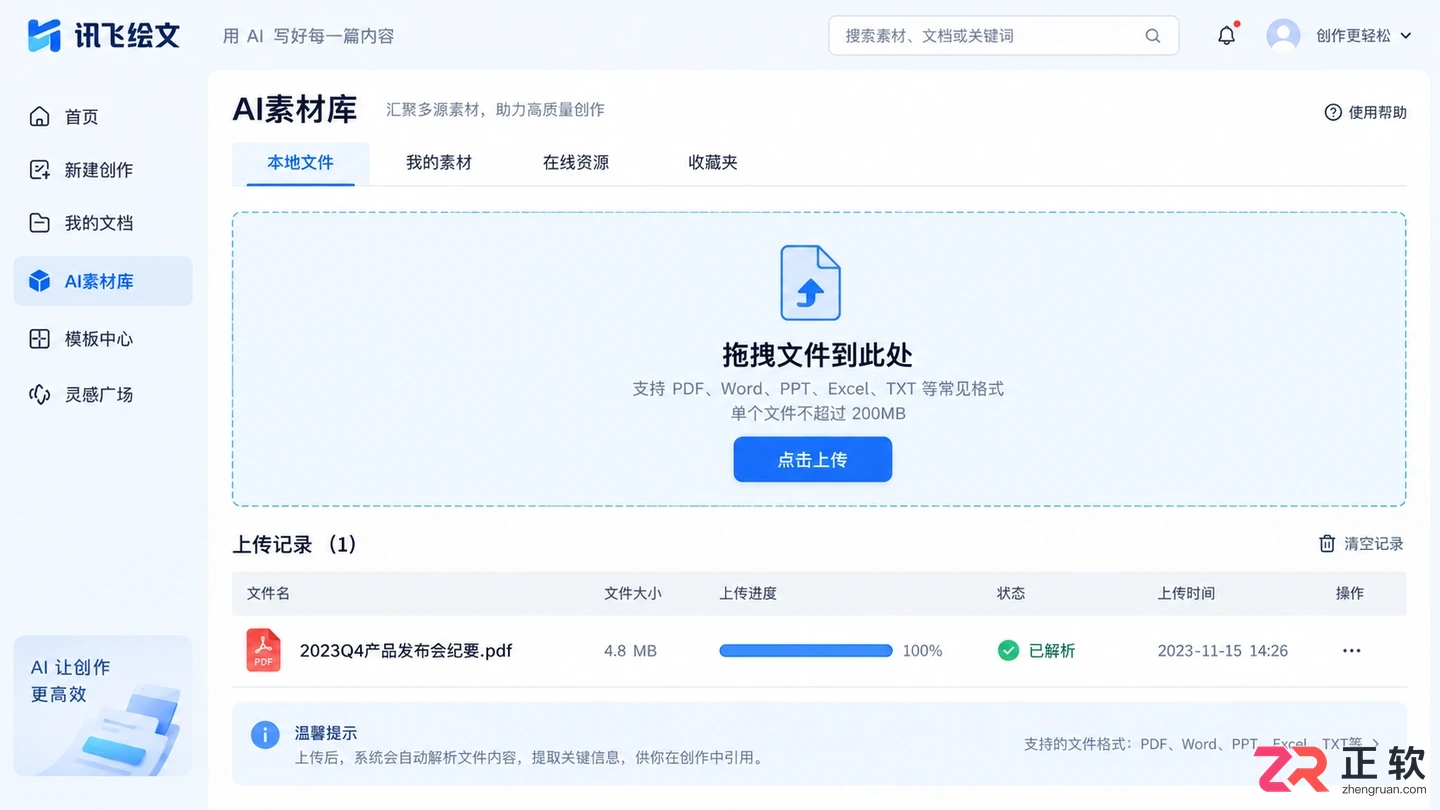Viewport: 1440px width, 810px height.
Task: Click the user avatar icon
Action: point(1283,35)
